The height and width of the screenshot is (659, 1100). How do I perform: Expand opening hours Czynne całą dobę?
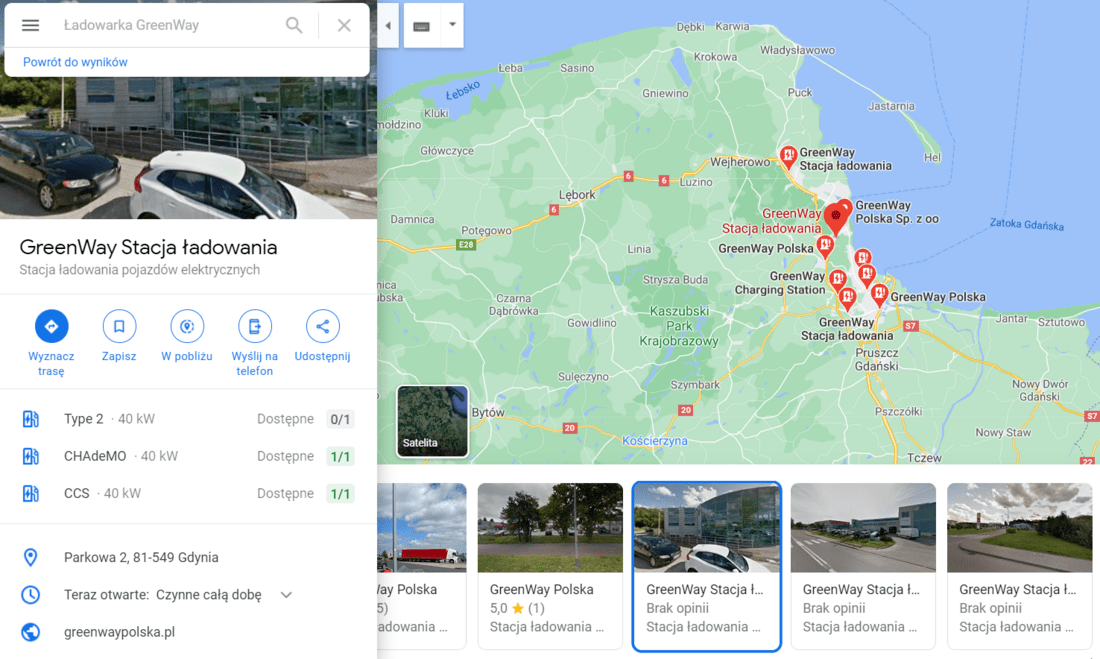tap(286, 594)
